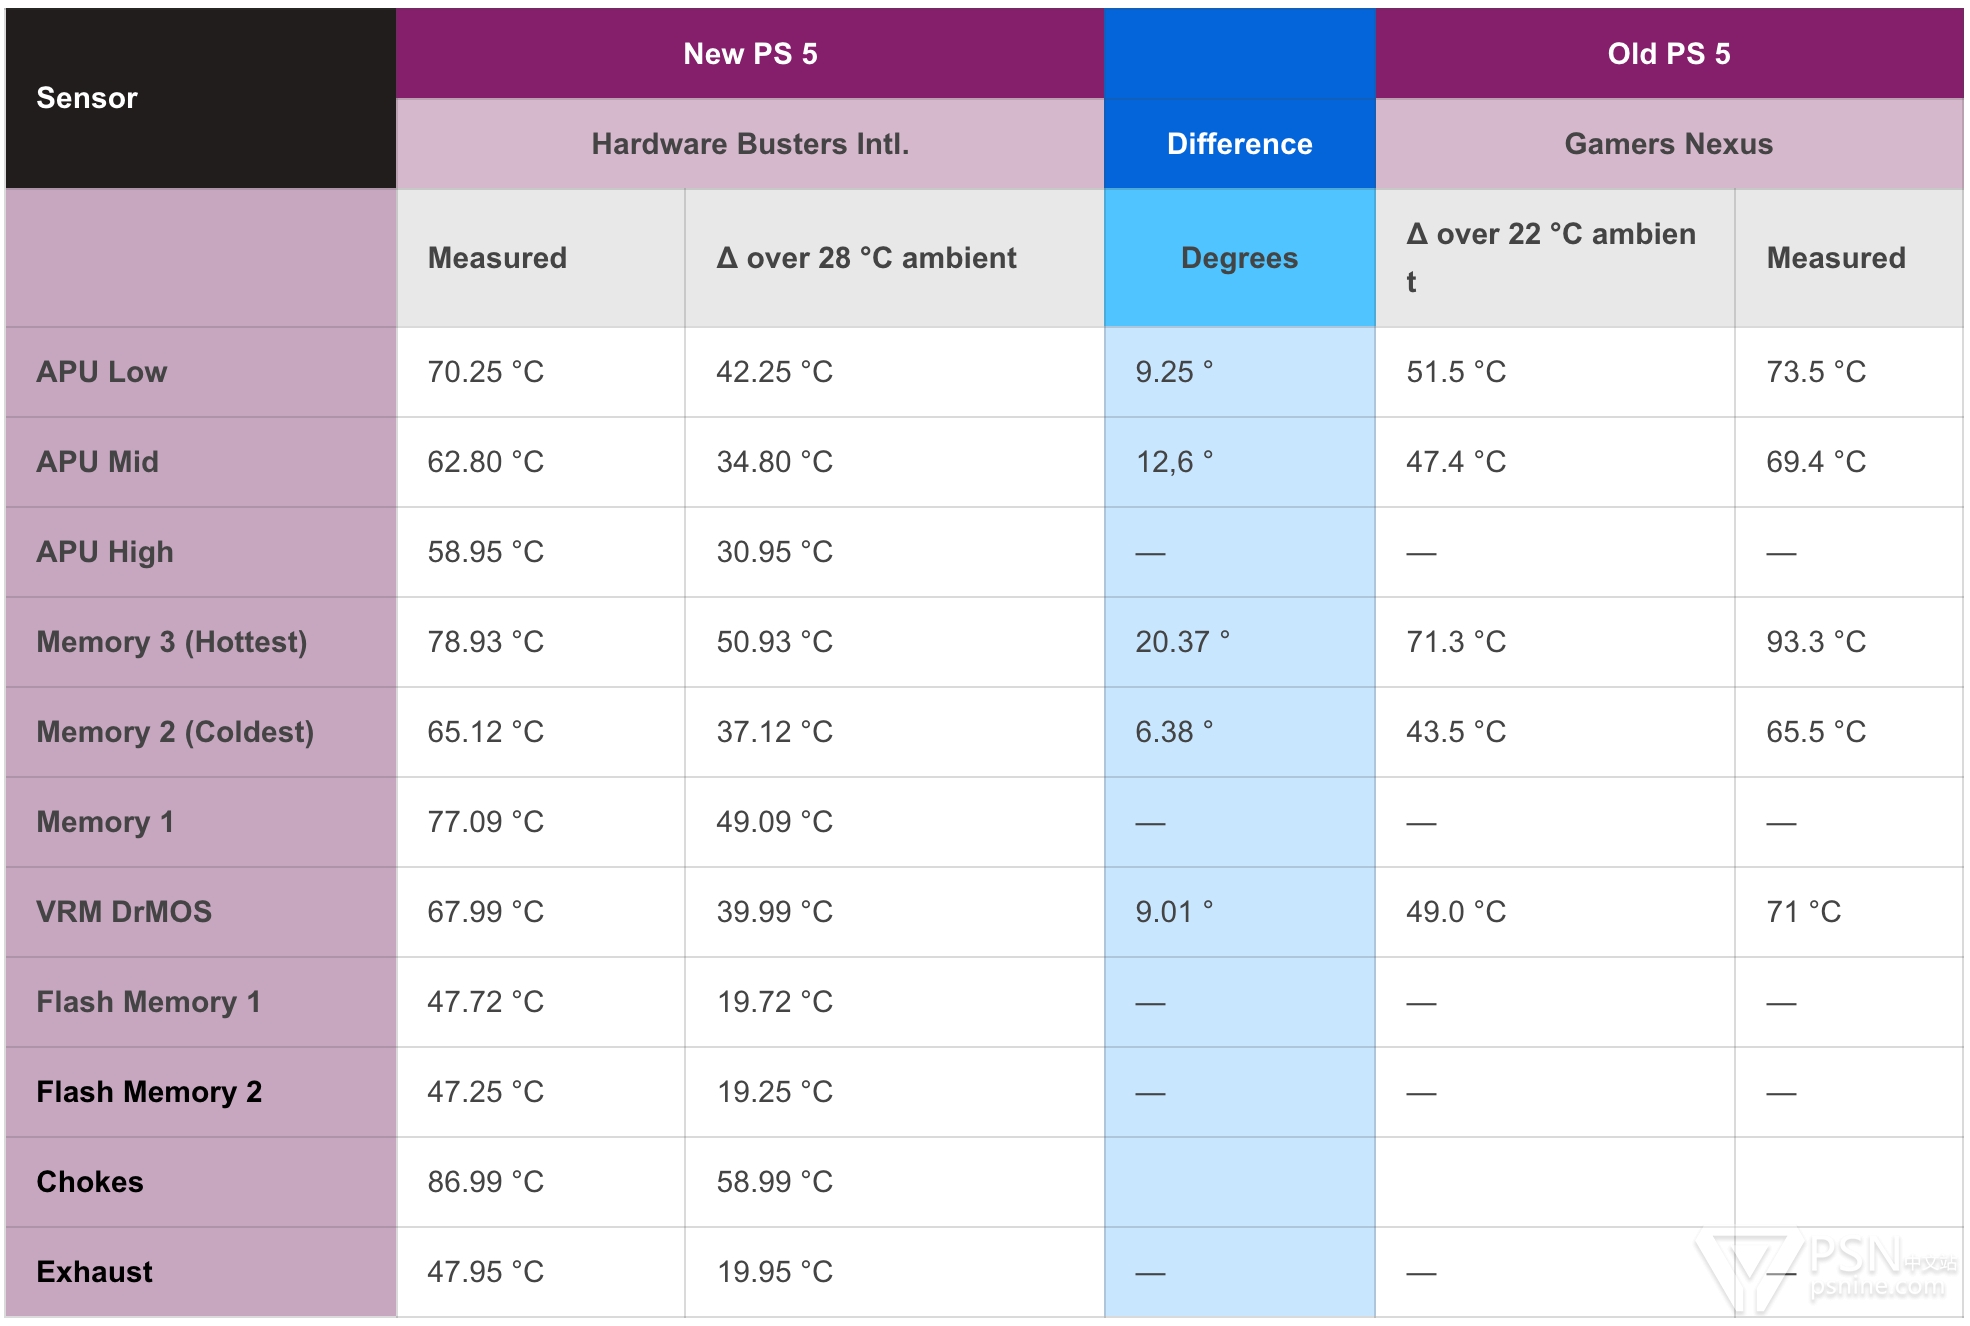Select the Memory 3 (Hottest) label
The width and height of the screenshot is (1970, 1326).
tap(201, 642)
